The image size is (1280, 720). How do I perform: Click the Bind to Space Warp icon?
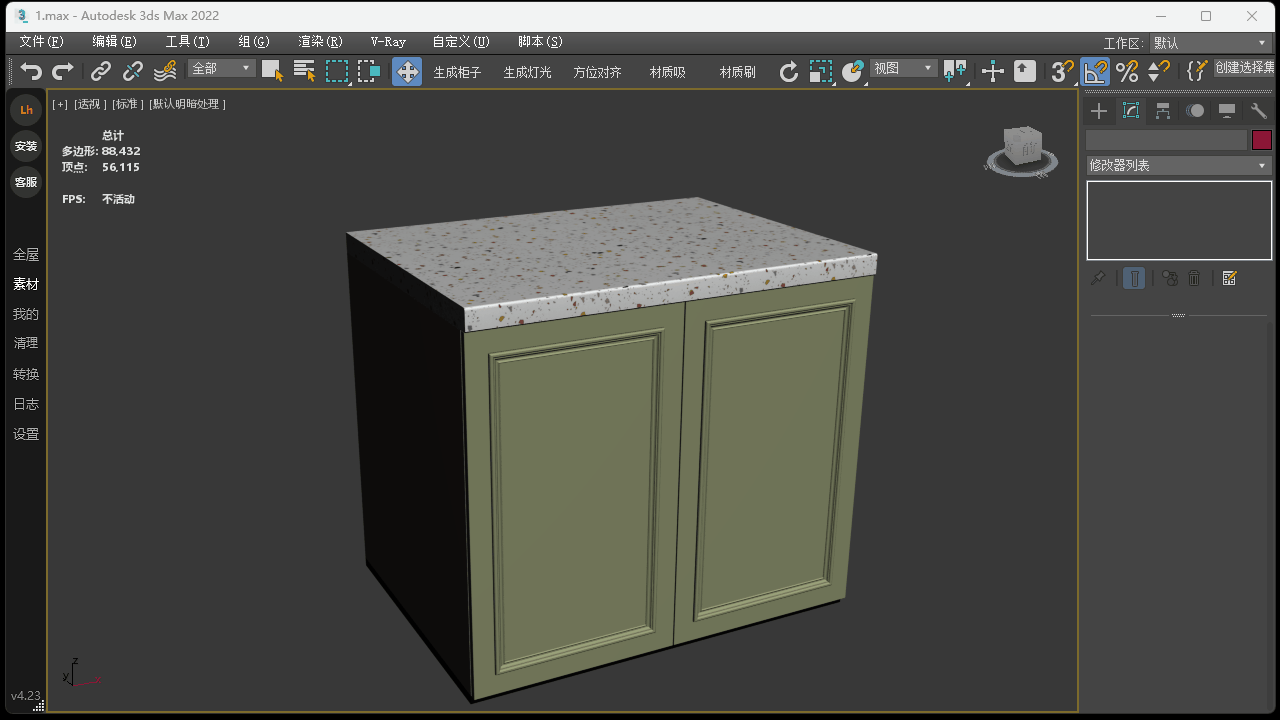coord(165,71)
